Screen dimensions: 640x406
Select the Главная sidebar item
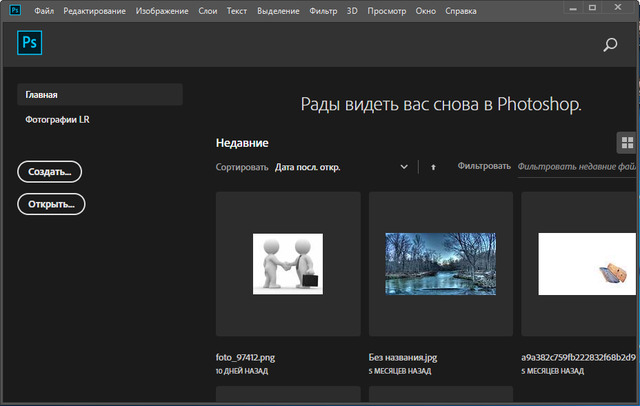coord(100,95)
